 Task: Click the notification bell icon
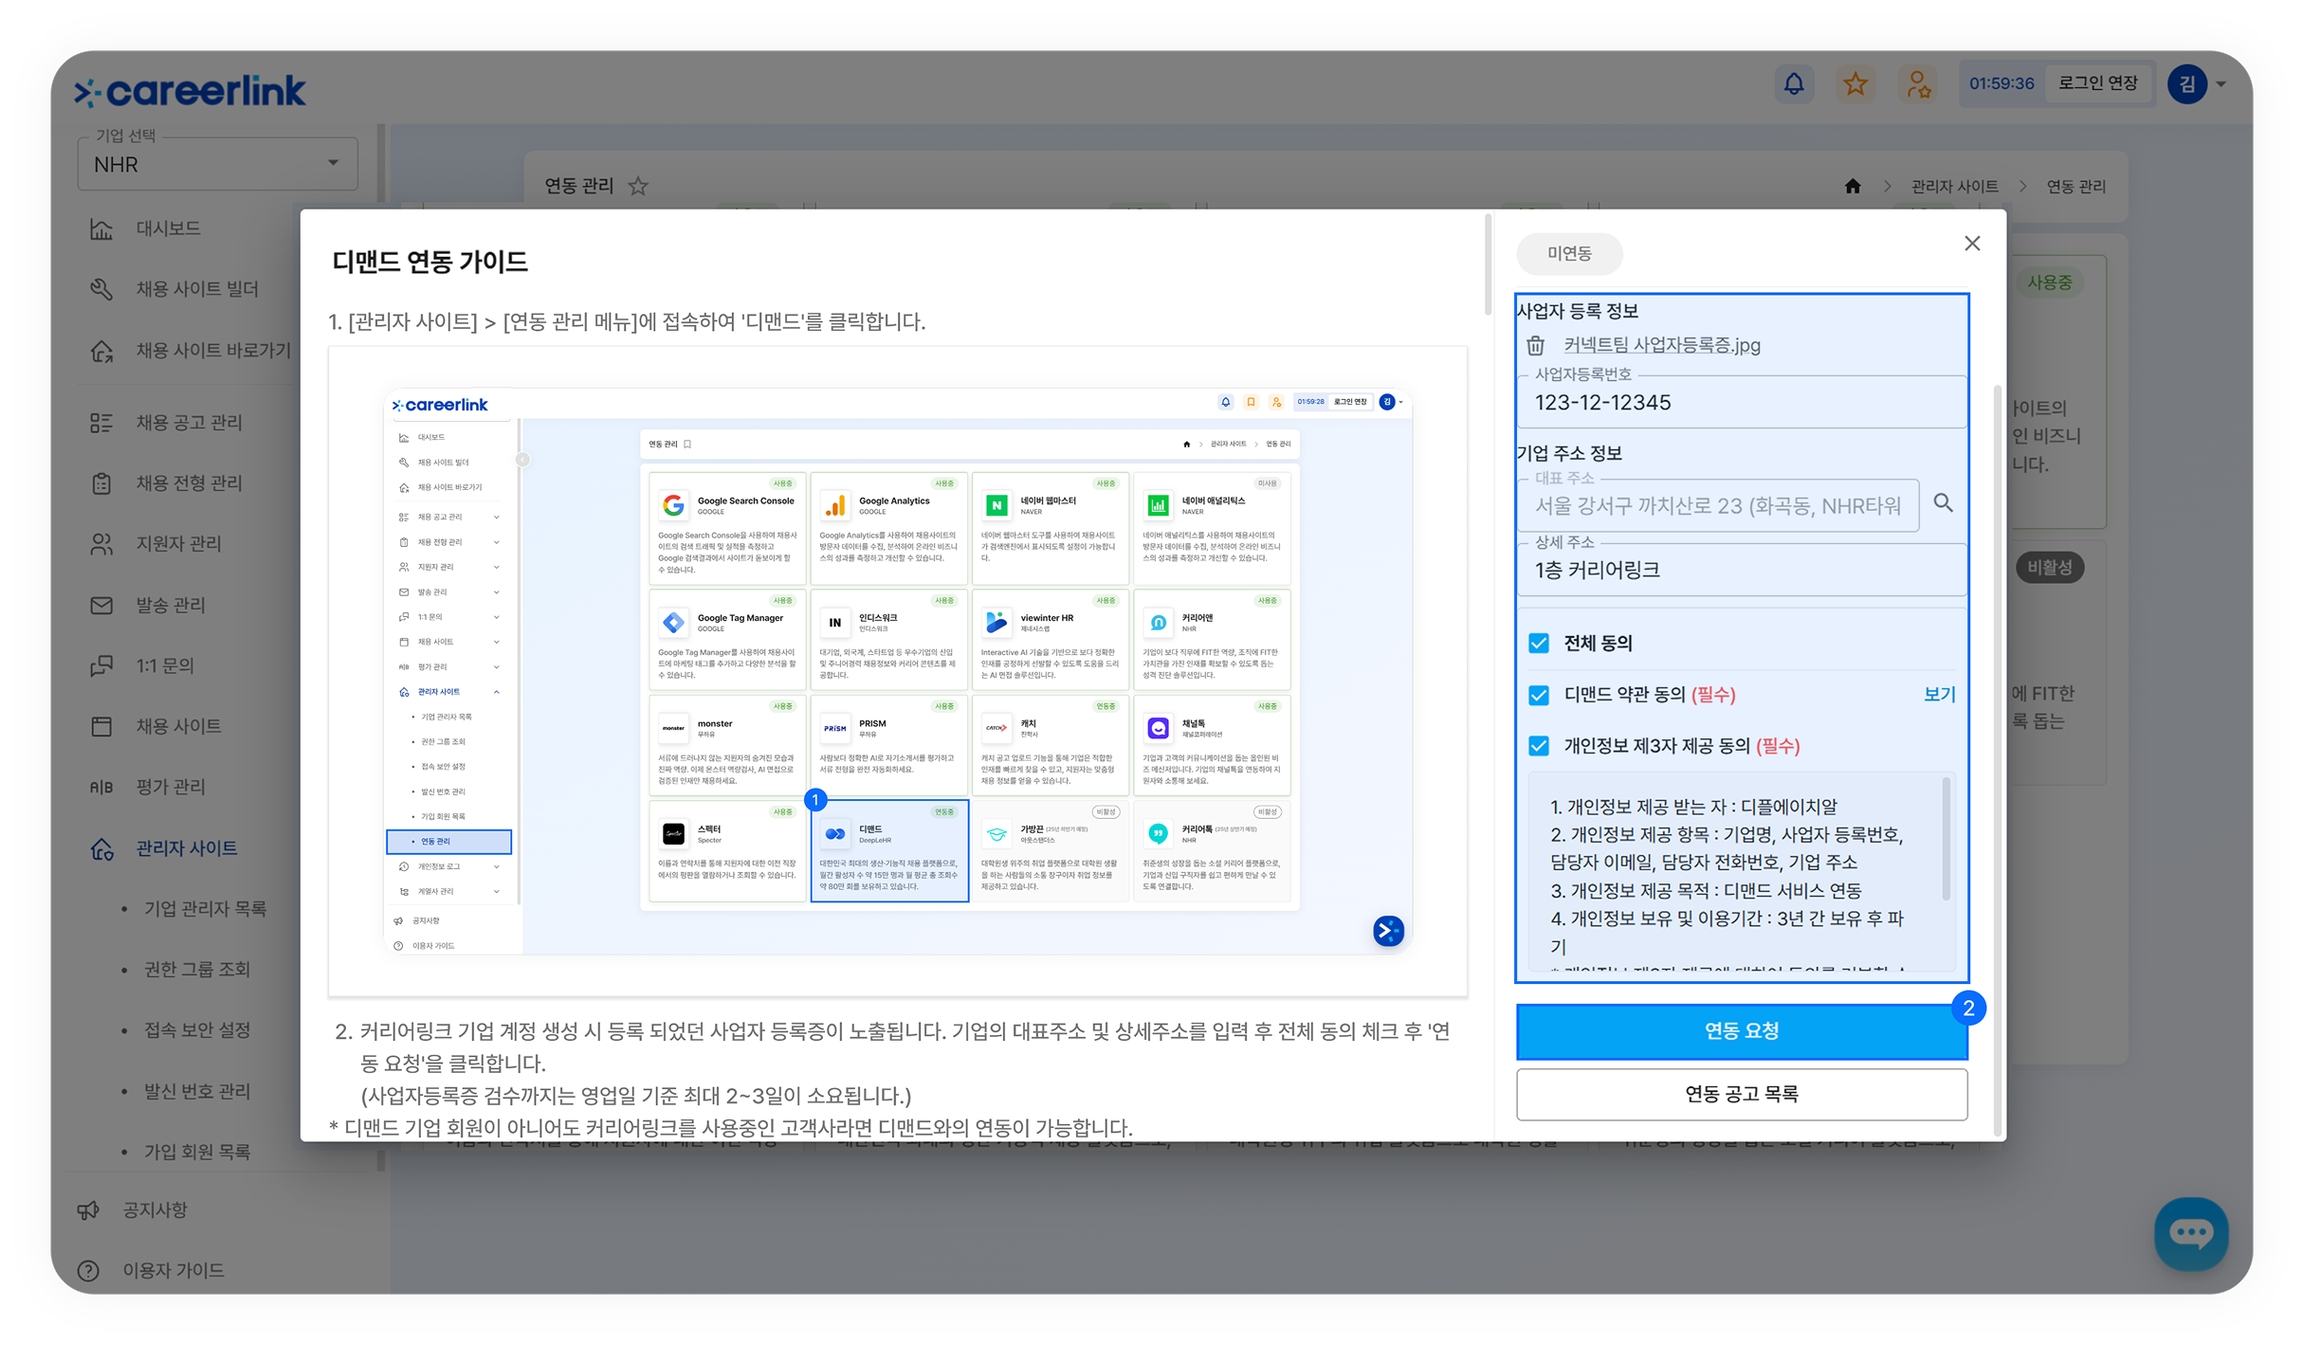point(1793,84)
